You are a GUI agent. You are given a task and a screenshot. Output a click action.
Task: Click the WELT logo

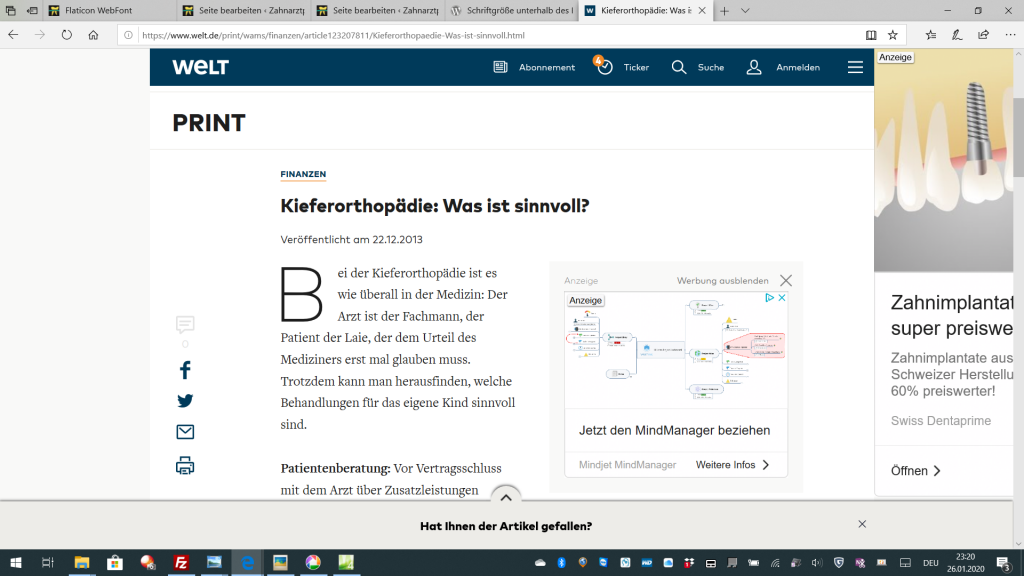200,67
